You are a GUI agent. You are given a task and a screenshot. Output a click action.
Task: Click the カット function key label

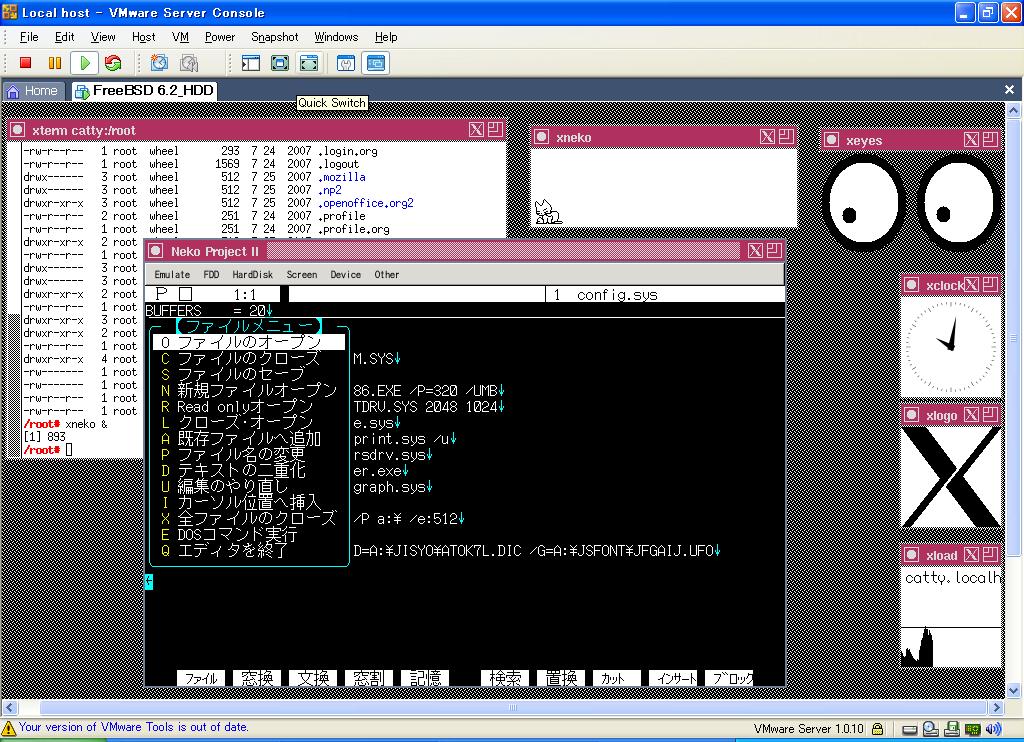pos(617,678)
